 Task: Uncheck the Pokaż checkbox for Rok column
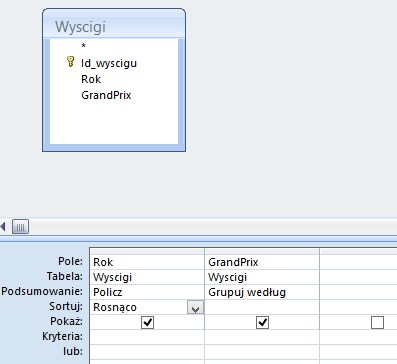coord(147,322)
